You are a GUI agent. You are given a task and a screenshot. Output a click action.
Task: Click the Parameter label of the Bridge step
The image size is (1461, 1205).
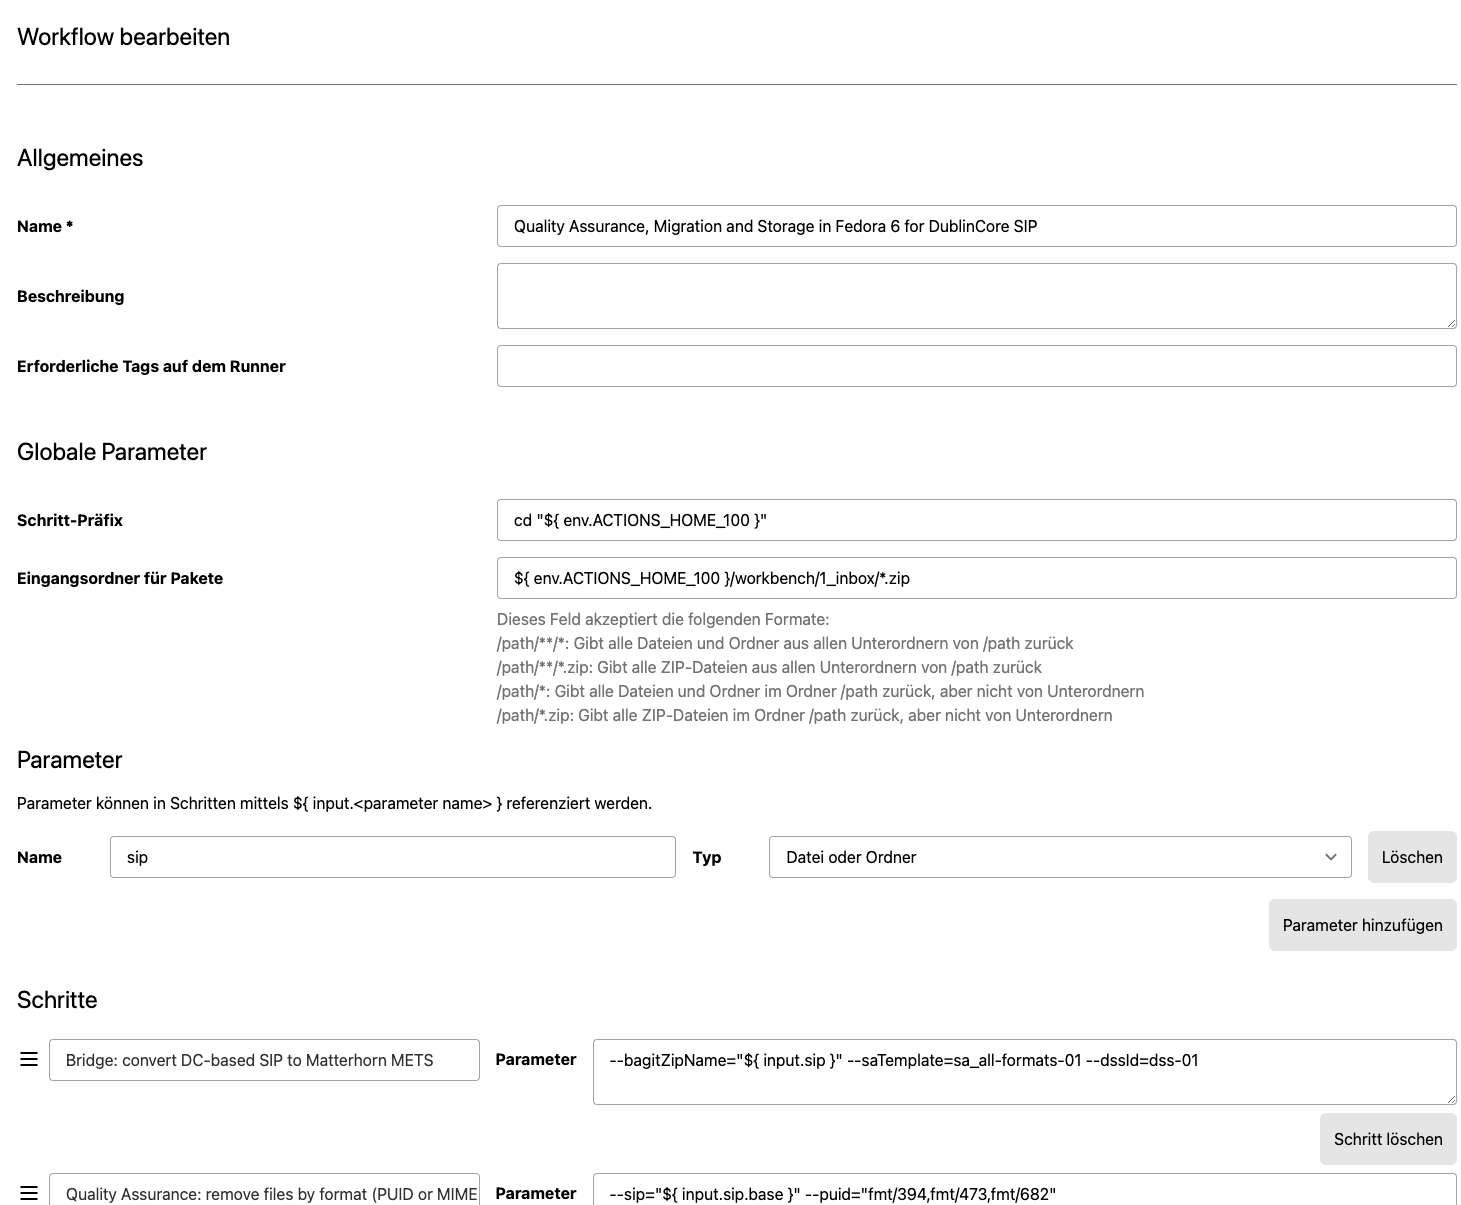536,1059
